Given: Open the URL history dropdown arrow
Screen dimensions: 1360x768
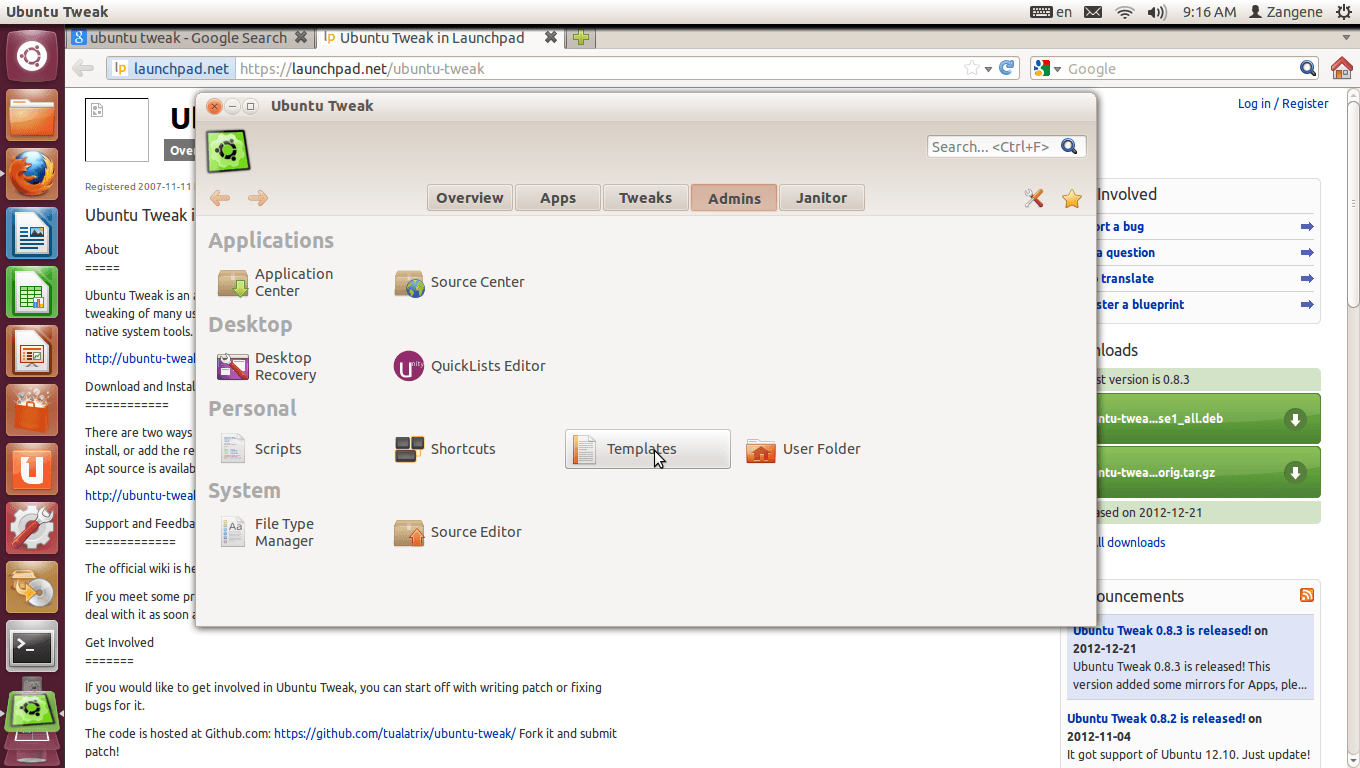Looking at the screenshot, I should click(x=988, y=69).
